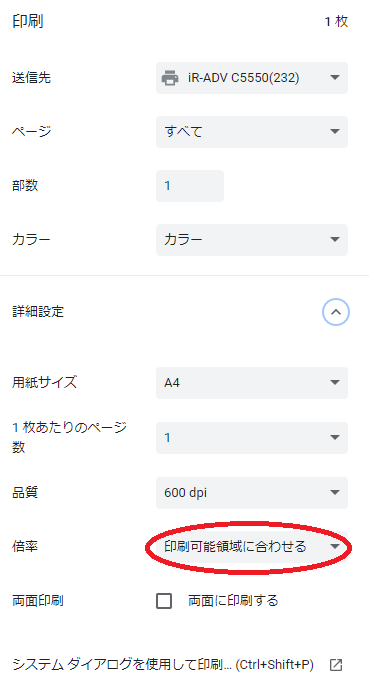Click the arrow of the カラー dropdown

tap(335, 240)
